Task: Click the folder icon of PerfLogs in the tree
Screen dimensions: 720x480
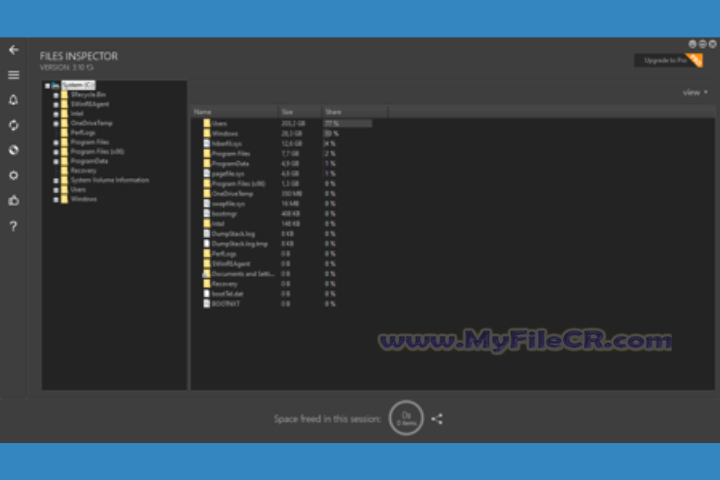Action: coord(65,132)
